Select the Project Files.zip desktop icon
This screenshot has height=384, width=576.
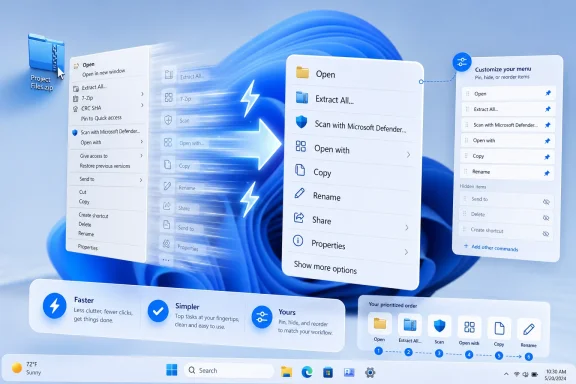click(x=46, y=62)
